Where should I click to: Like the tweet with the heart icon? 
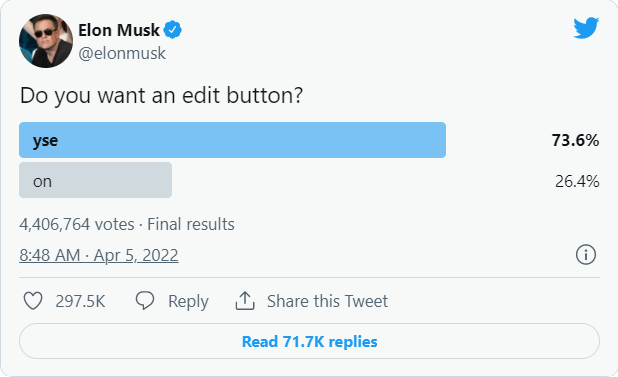click(x=33, y=301)
